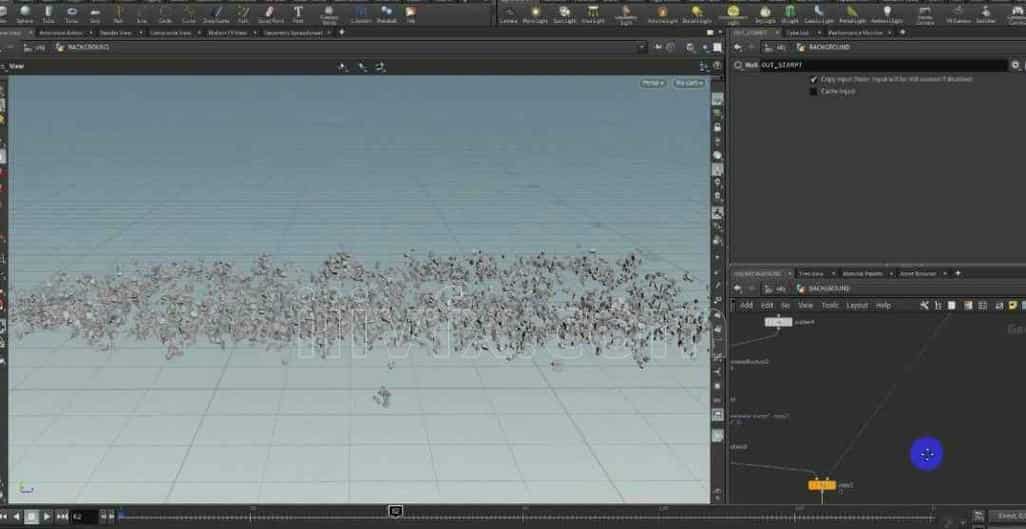
Task: Select the Torus shelf tool
Action: coord(72,12)
